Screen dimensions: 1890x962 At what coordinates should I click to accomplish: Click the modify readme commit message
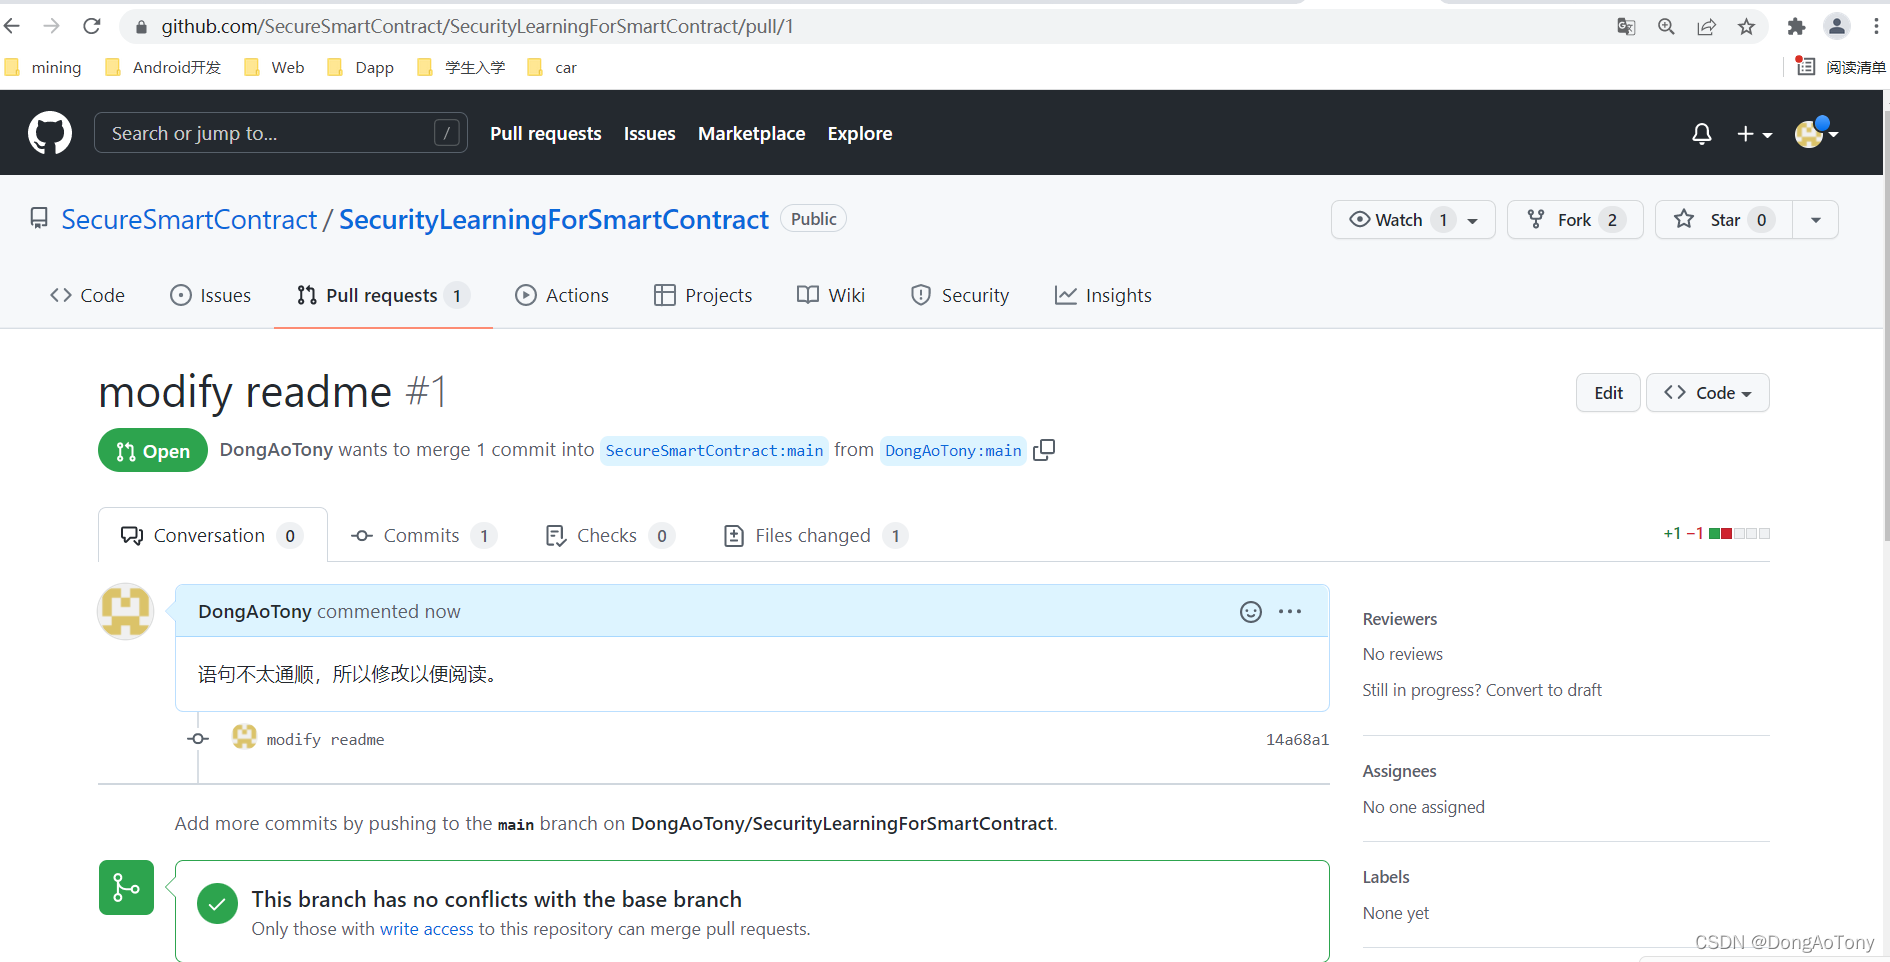pos(325,739)
